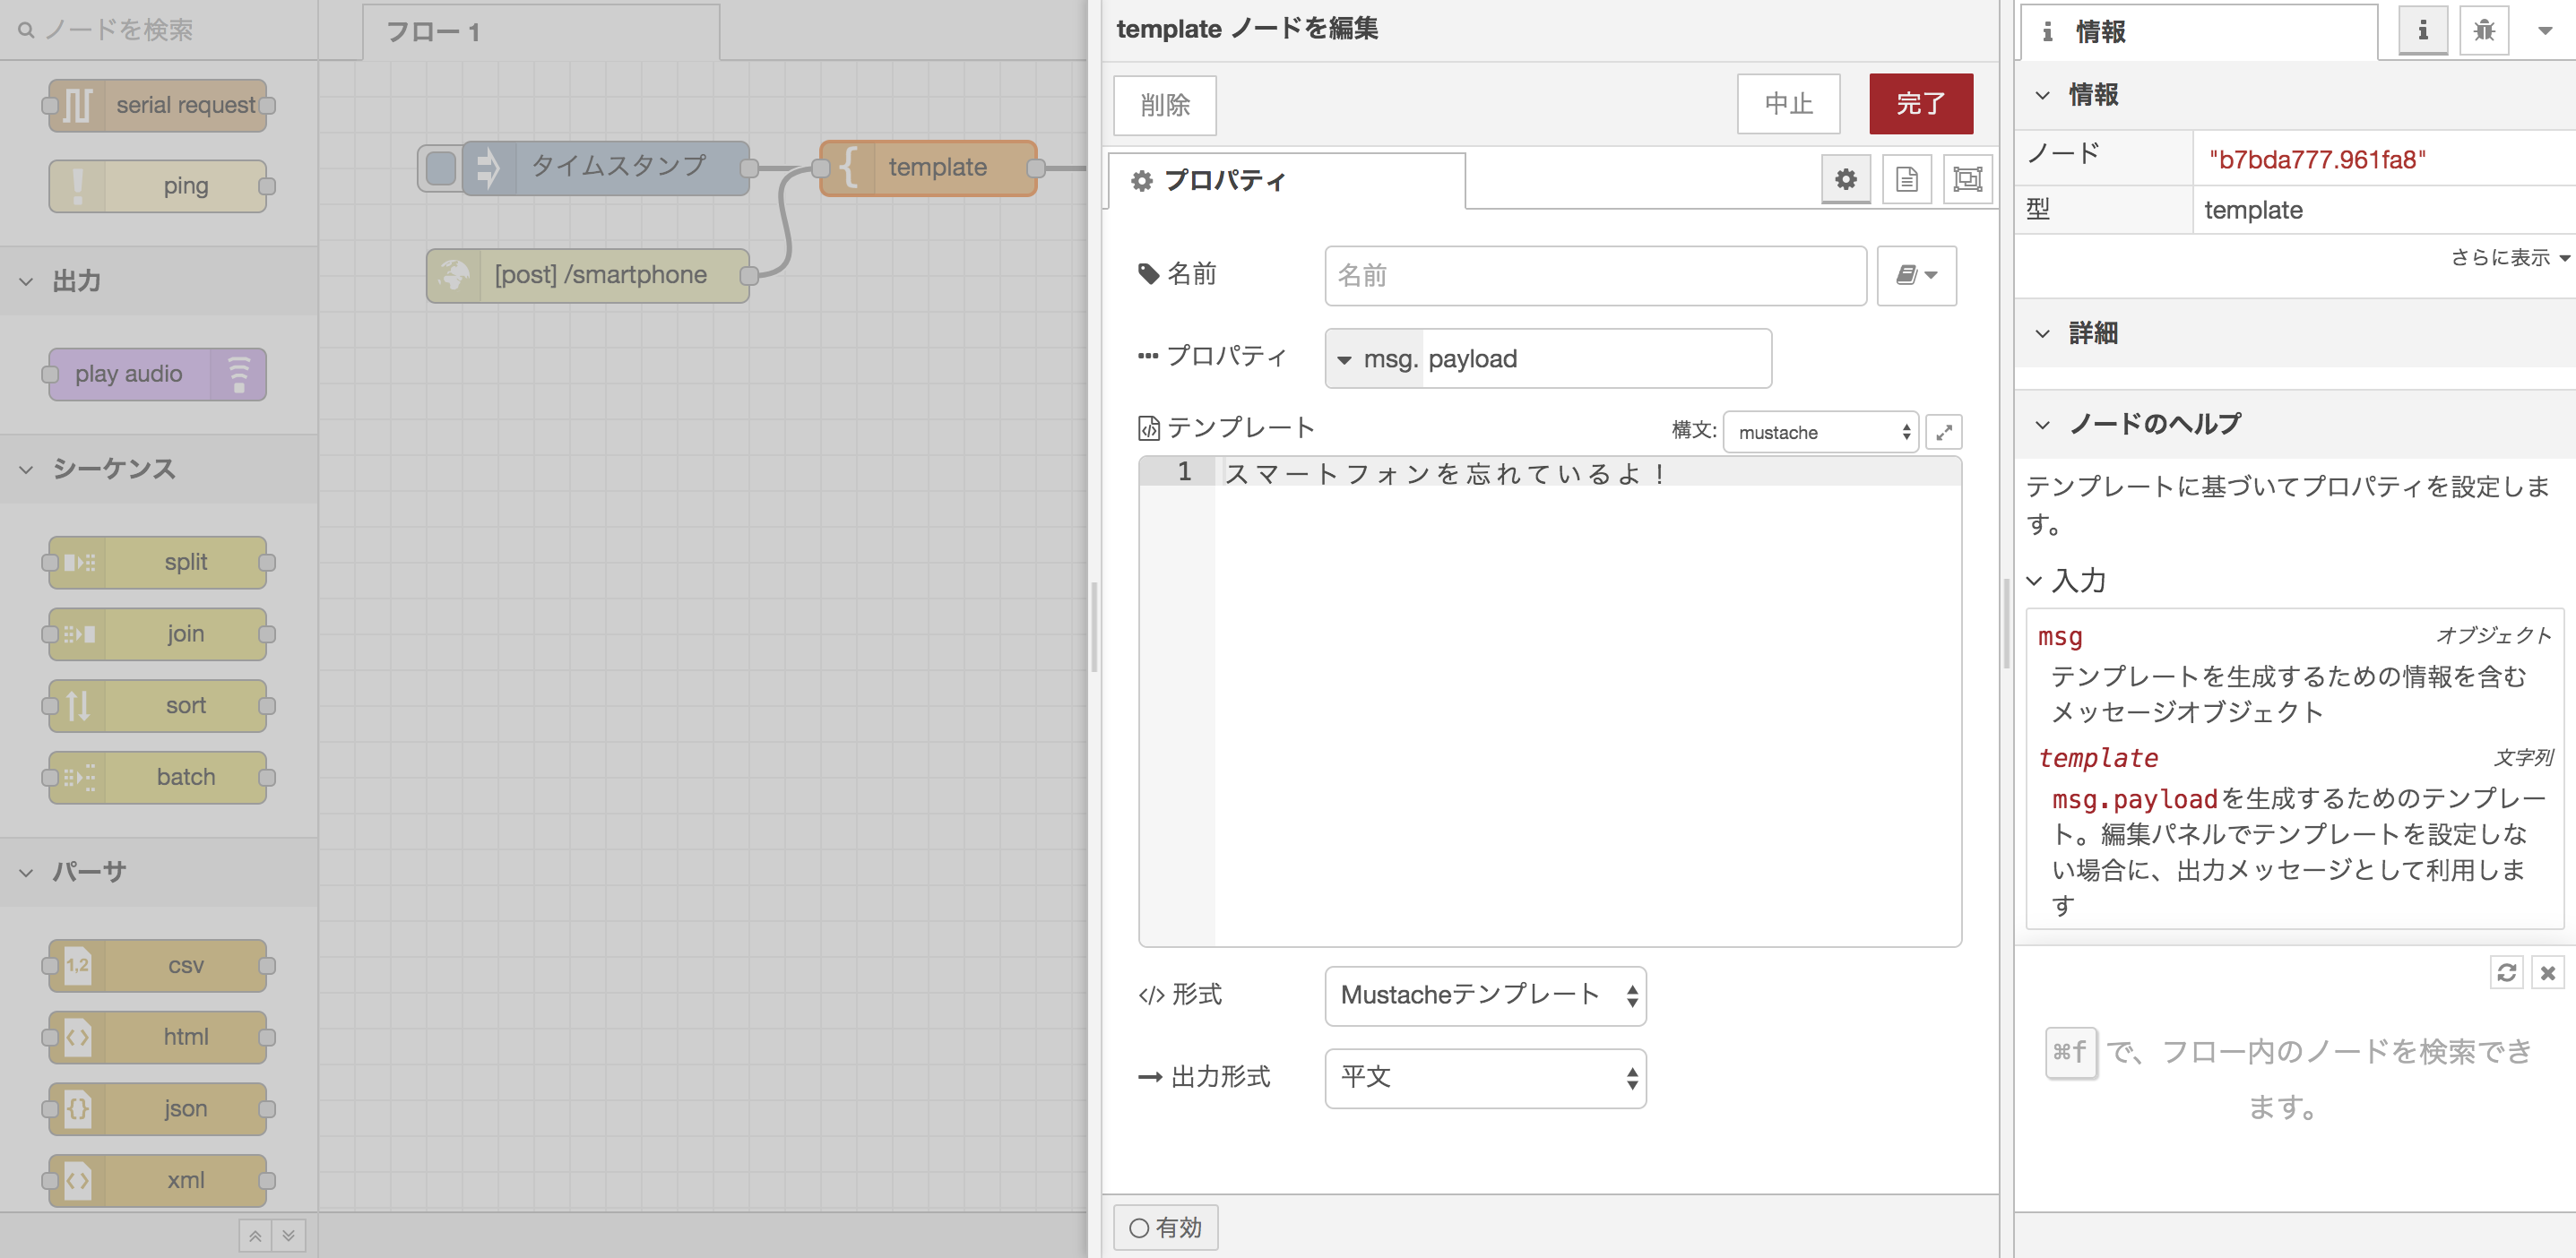This screenshot has height=1258, width=2576.
Task: Refresh the tips panel icon
Action: (2506, 972)
